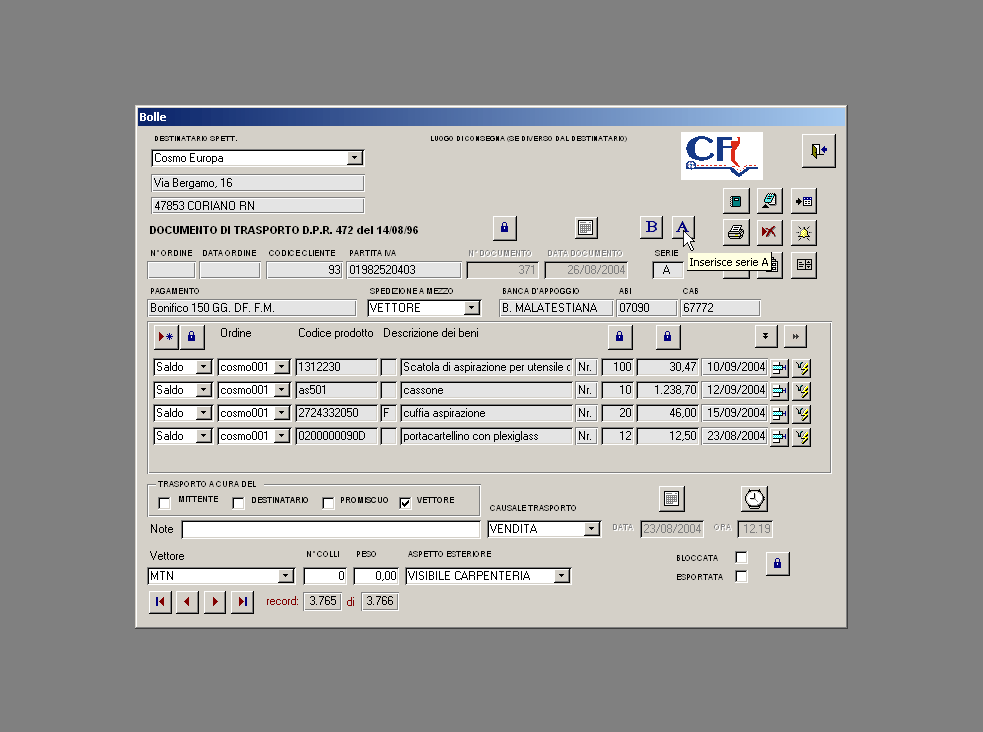Click the lightning icon on the portacartellino row
Image resolution: width=983 pixels, height=732 pixels.
coord(802,437)
